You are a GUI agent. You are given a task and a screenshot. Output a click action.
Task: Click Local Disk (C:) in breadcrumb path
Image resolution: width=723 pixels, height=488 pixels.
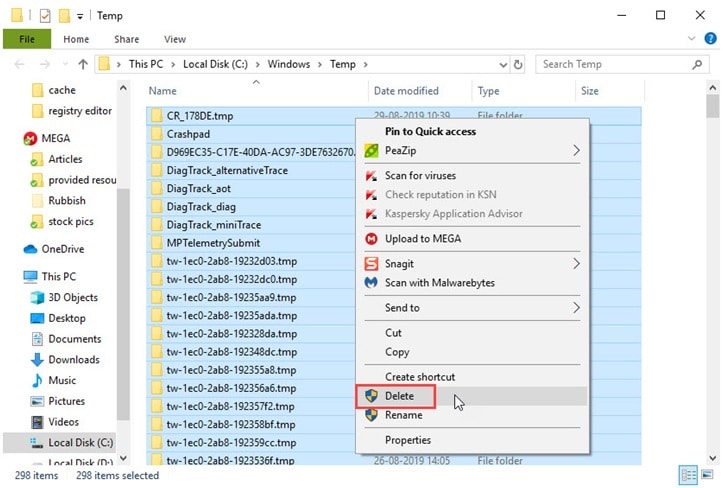coord(215,65)
